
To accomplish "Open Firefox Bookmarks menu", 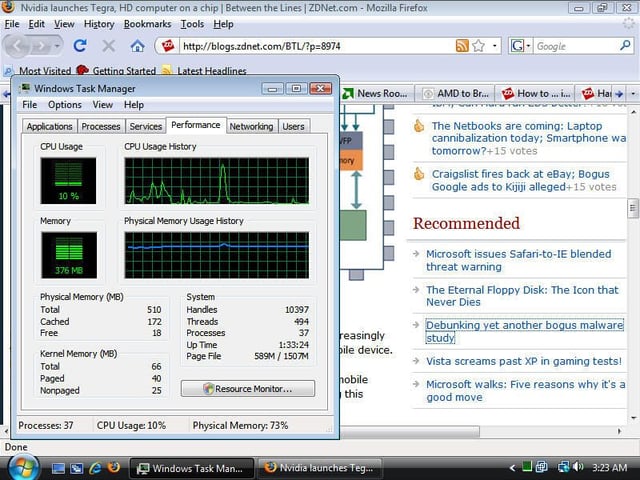I will (x=147, y=24).
